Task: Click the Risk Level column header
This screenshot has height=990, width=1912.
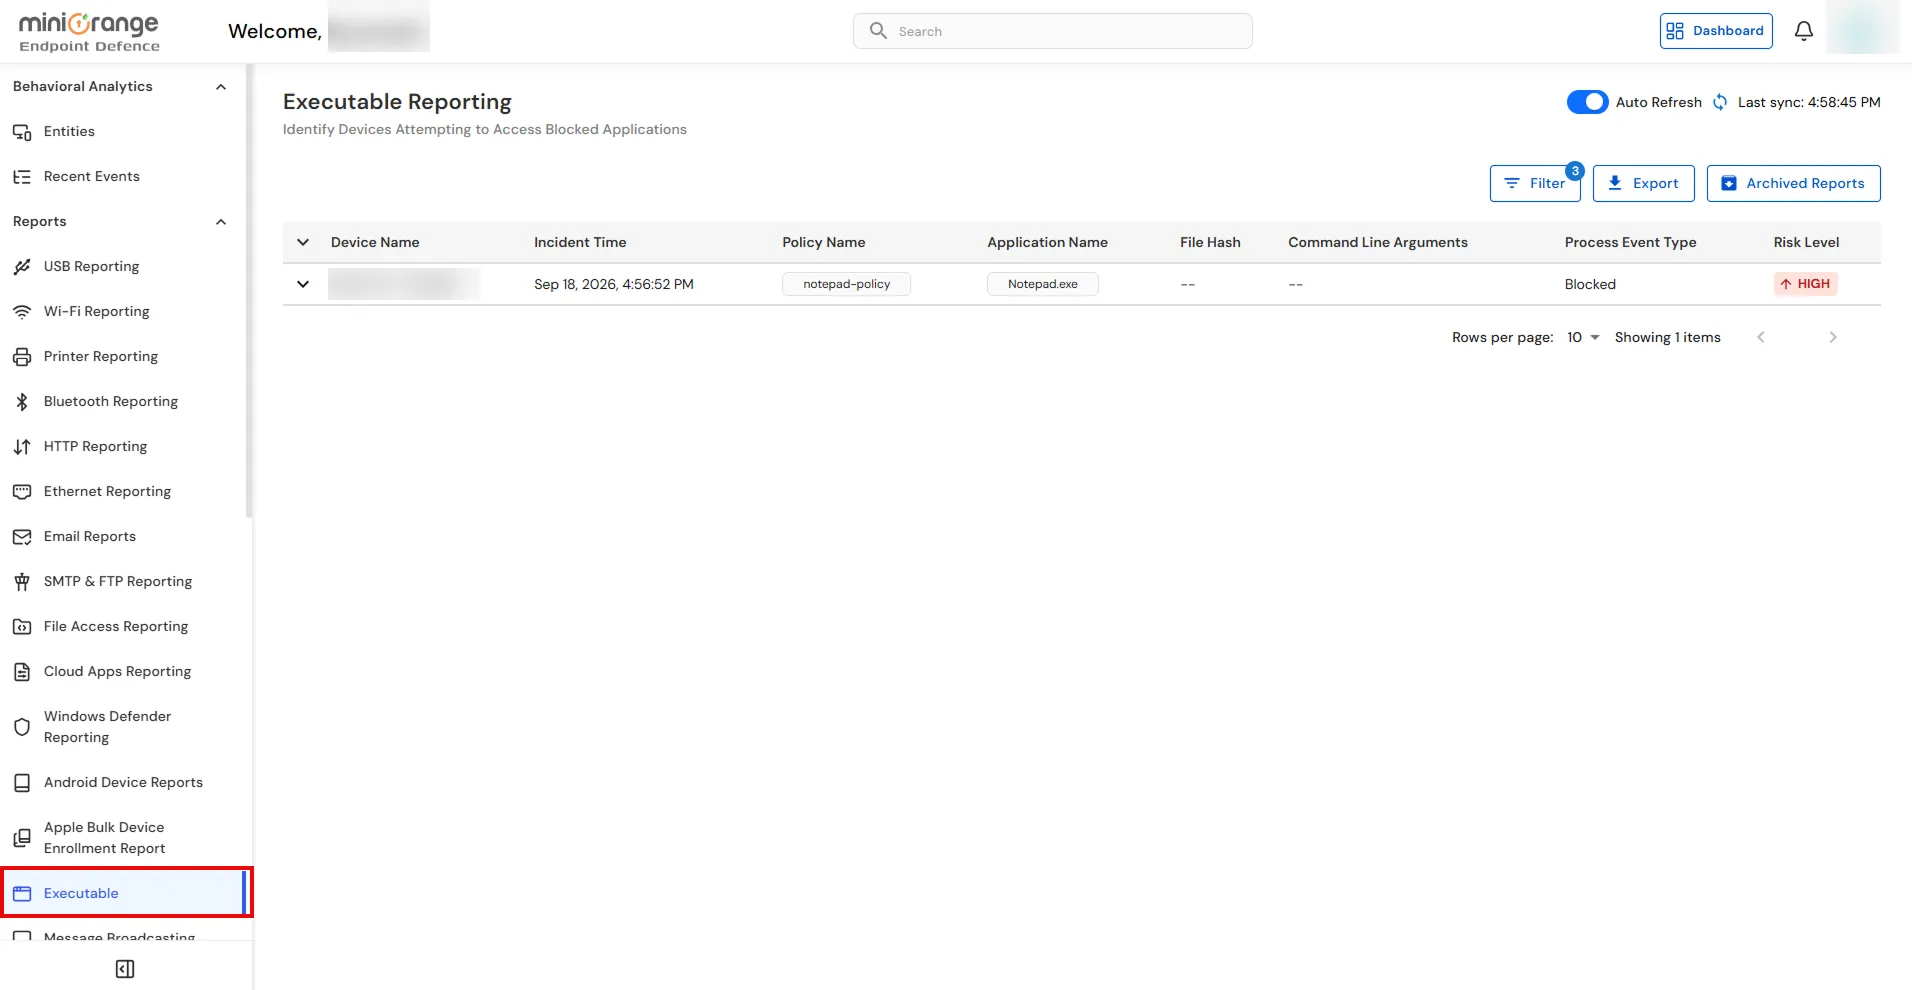Action: click(x=1806, y=242)
